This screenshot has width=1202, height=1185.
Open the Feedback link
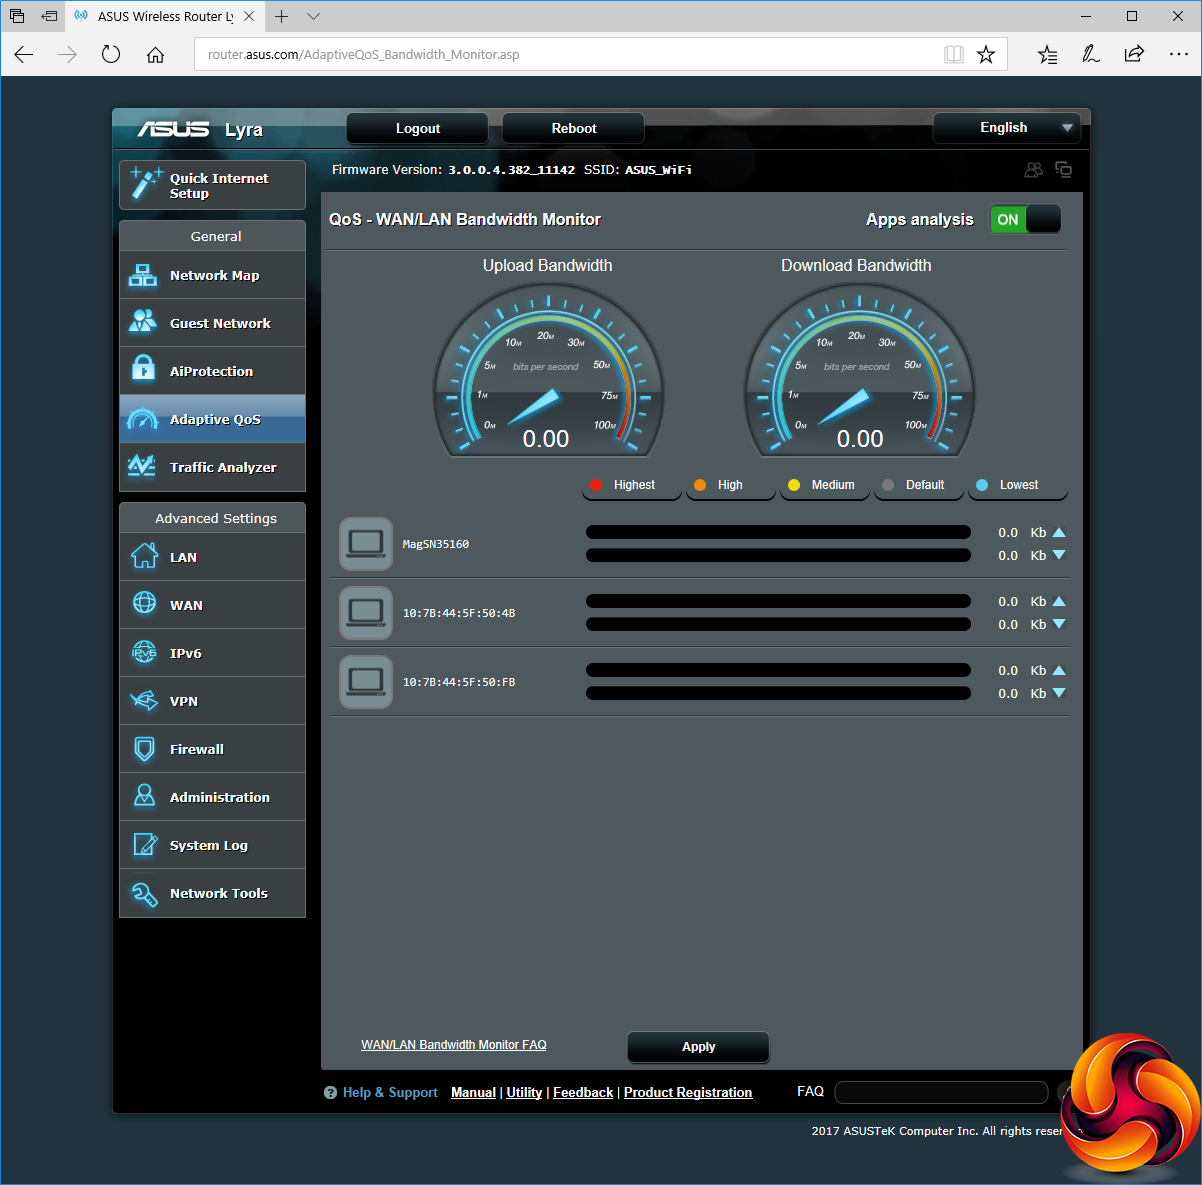click(x=583, y=1093)
